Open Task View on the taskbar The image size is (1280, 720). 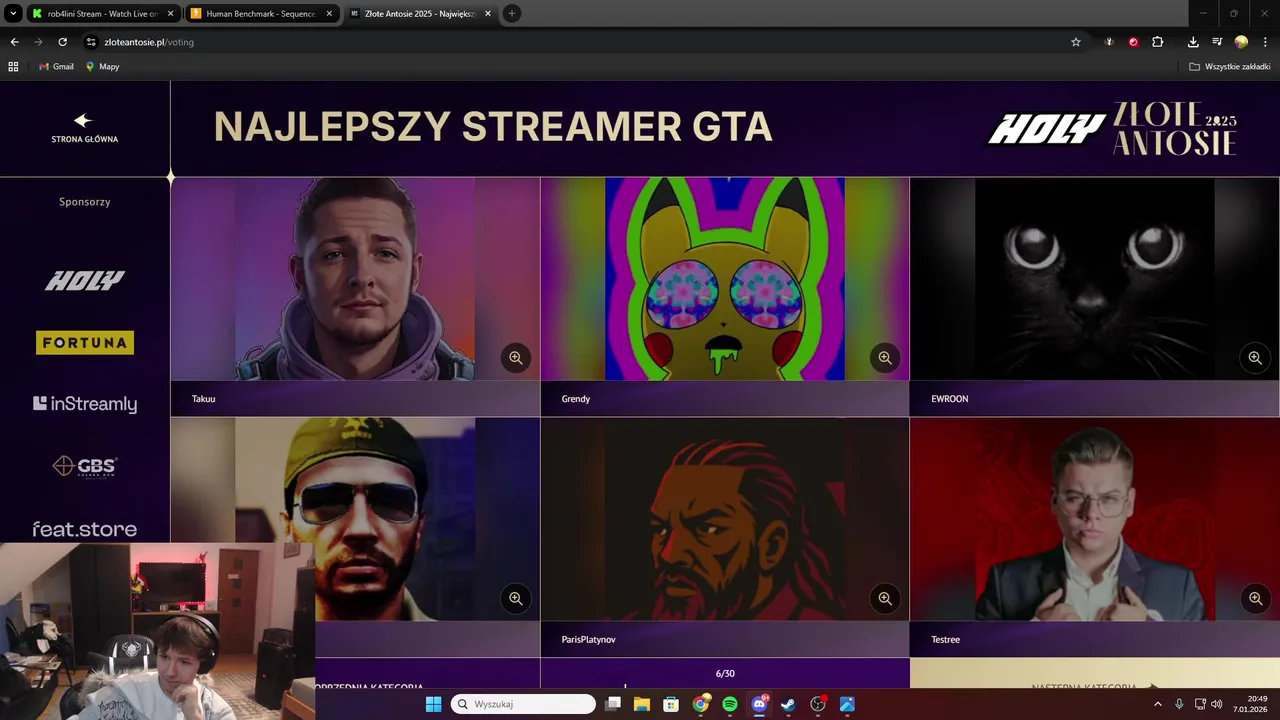tap(613, 704)
